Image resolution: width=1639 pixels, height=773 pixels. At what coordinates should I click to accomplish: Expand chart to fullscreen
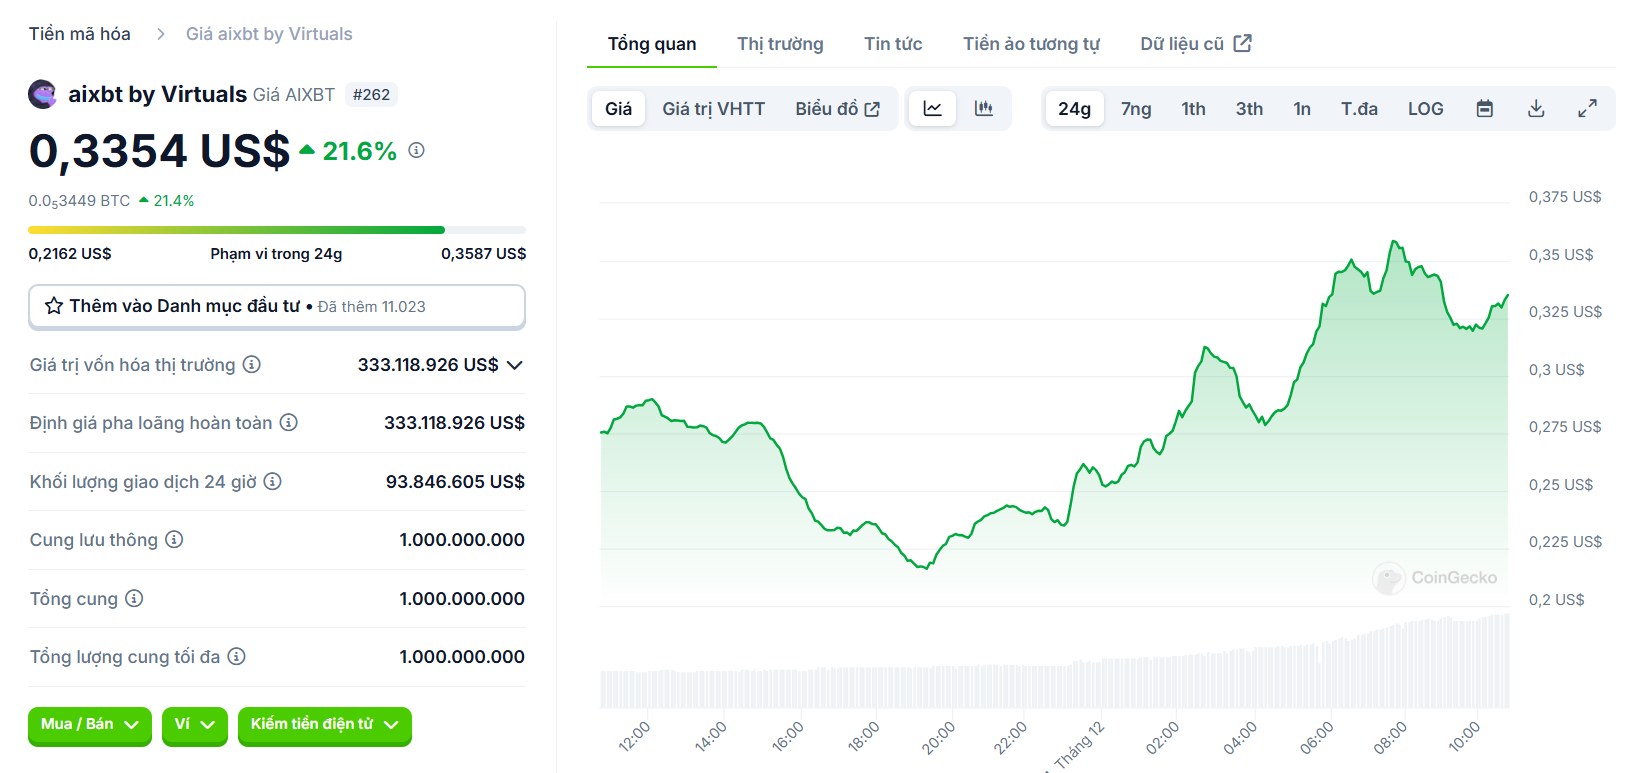click(x=1588, y=108)
